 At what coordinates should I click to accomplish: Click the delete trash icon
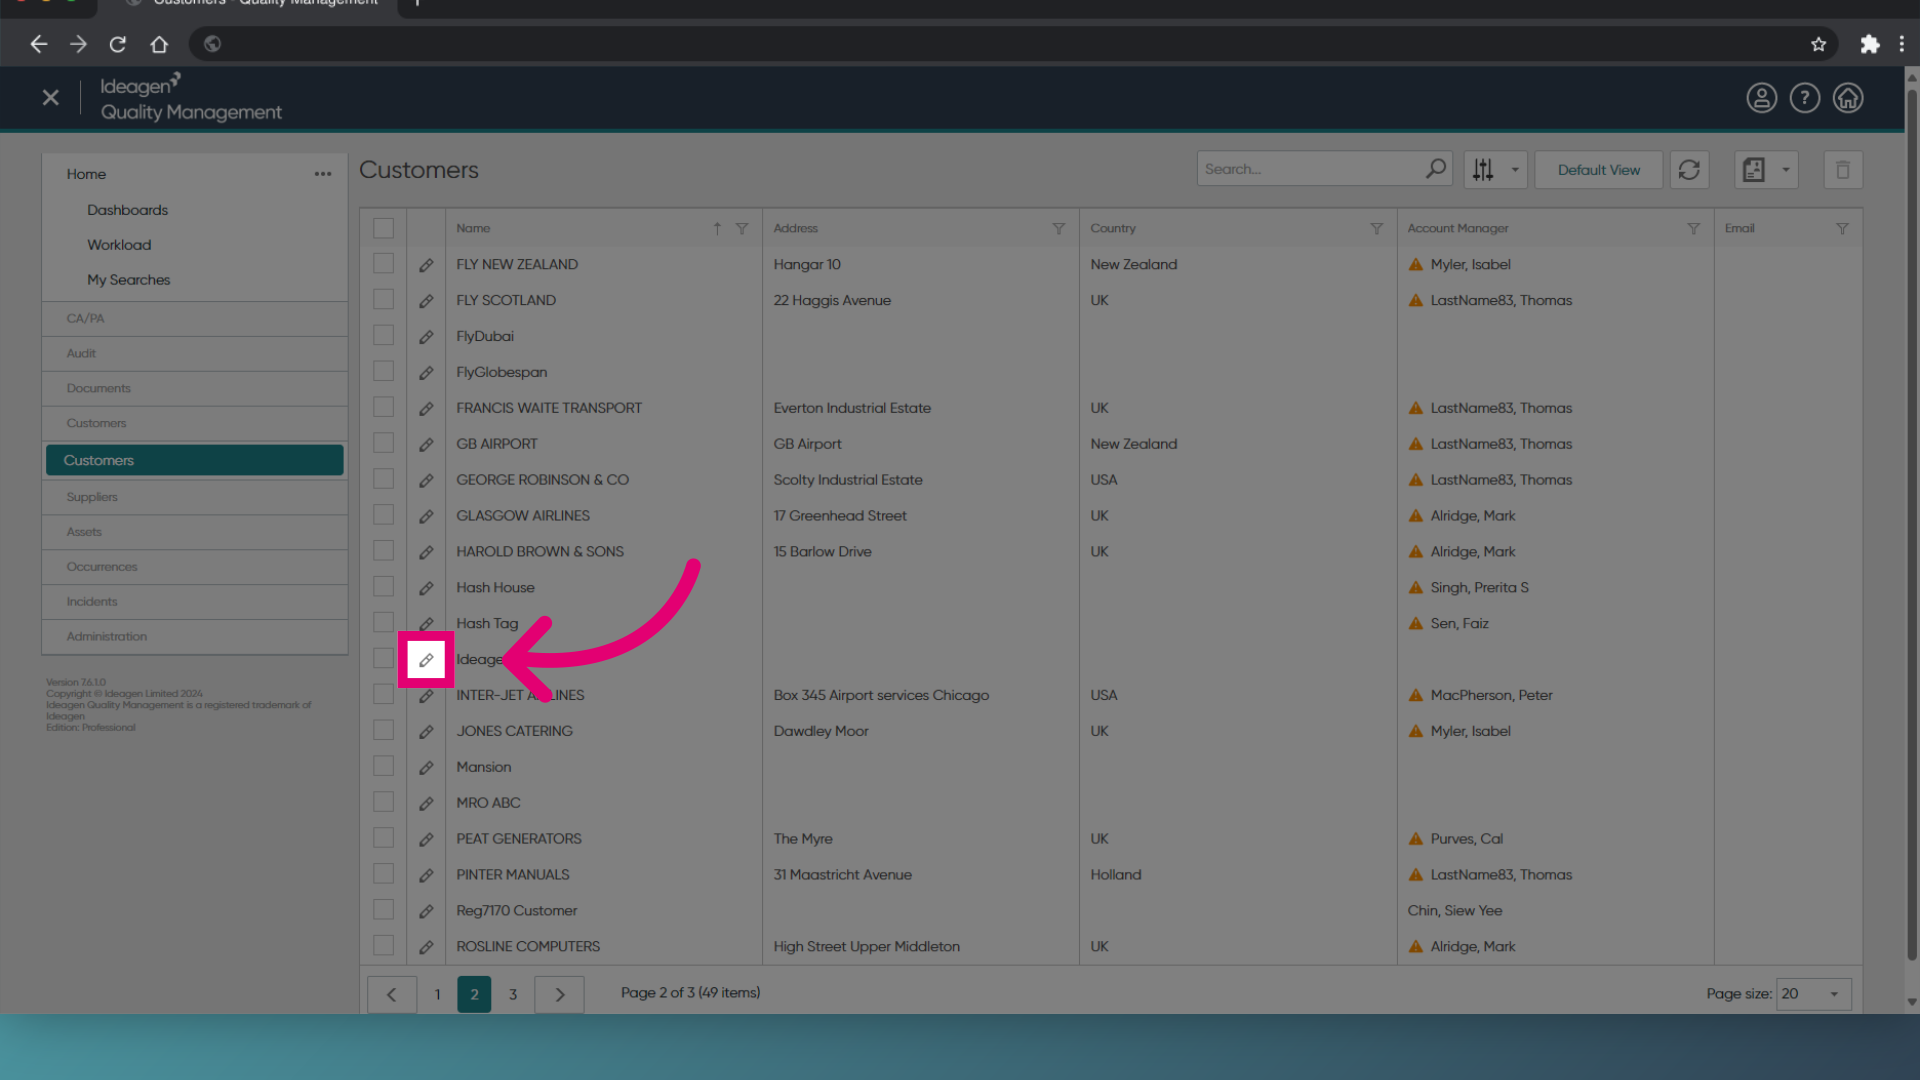pyautogui.click(x=1843, y=170)
